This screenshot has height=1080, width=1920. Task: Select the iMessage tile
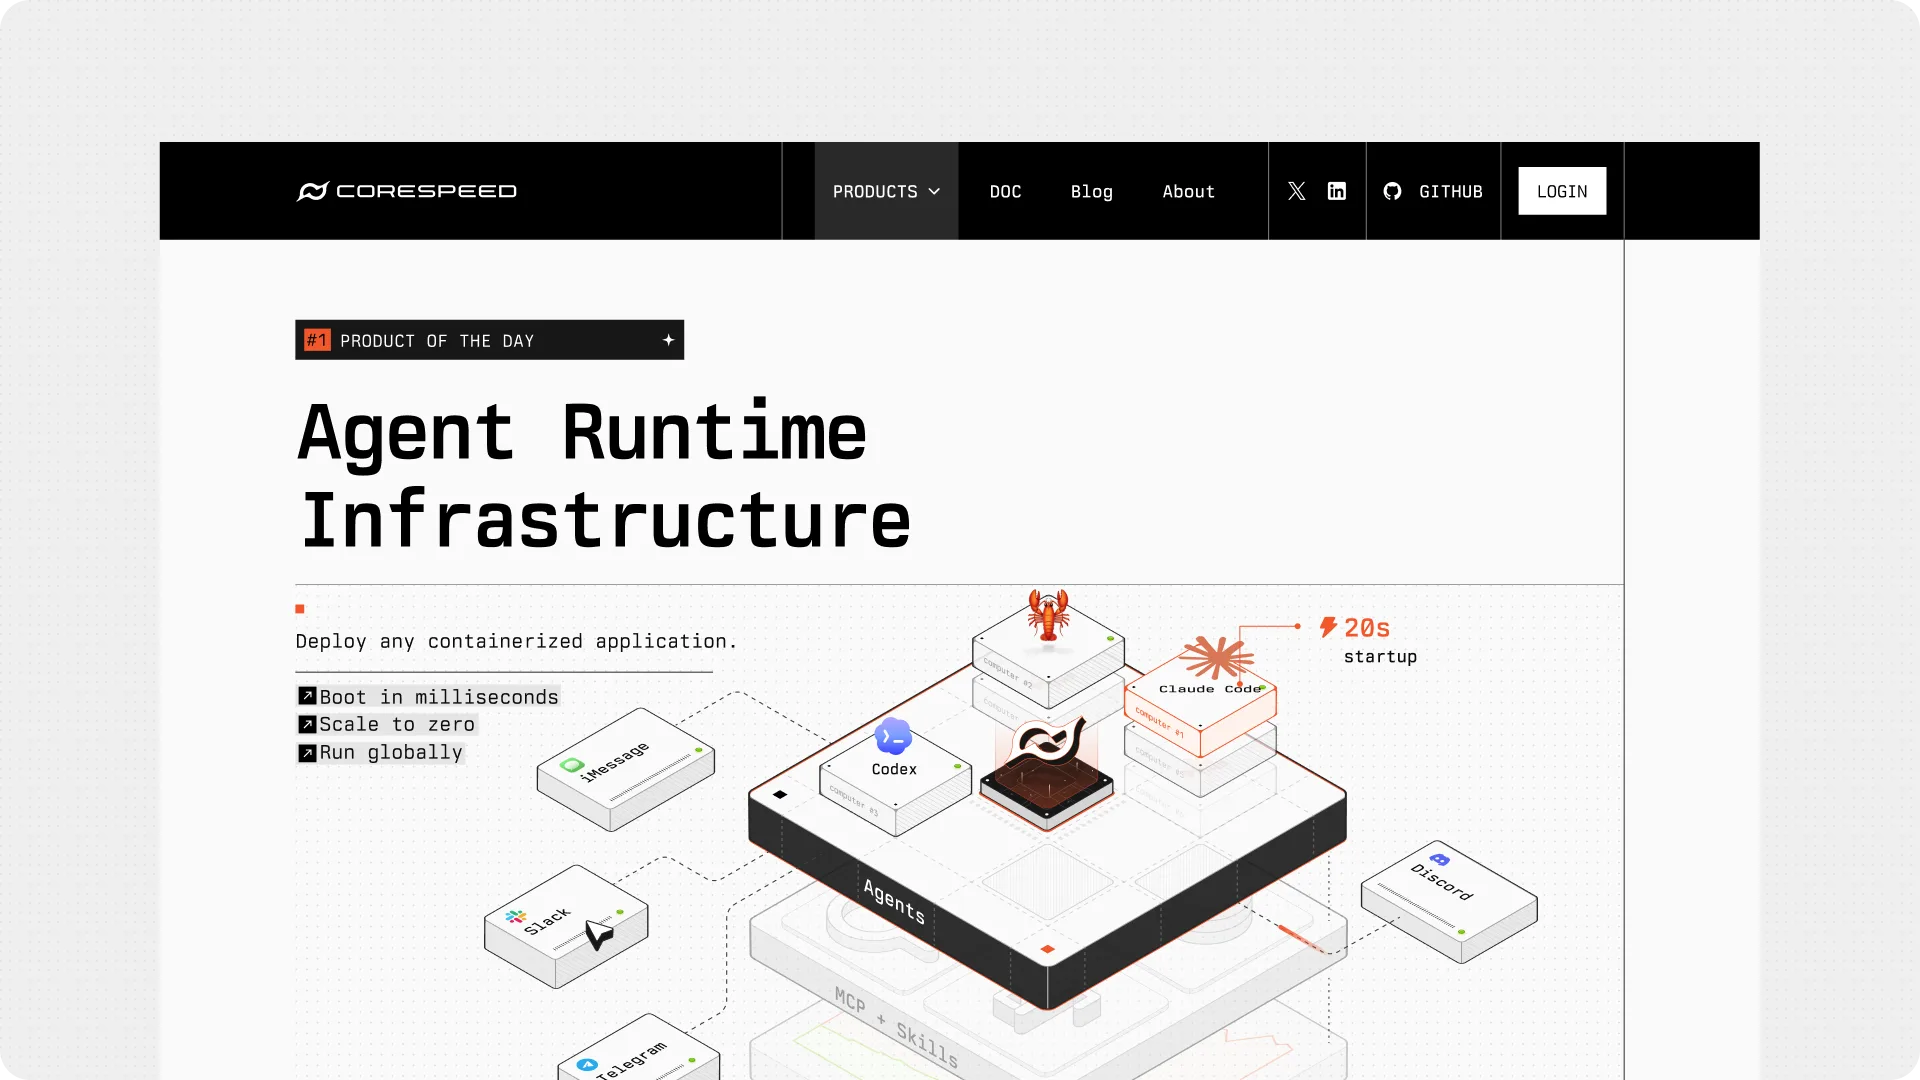coord(626,769)
